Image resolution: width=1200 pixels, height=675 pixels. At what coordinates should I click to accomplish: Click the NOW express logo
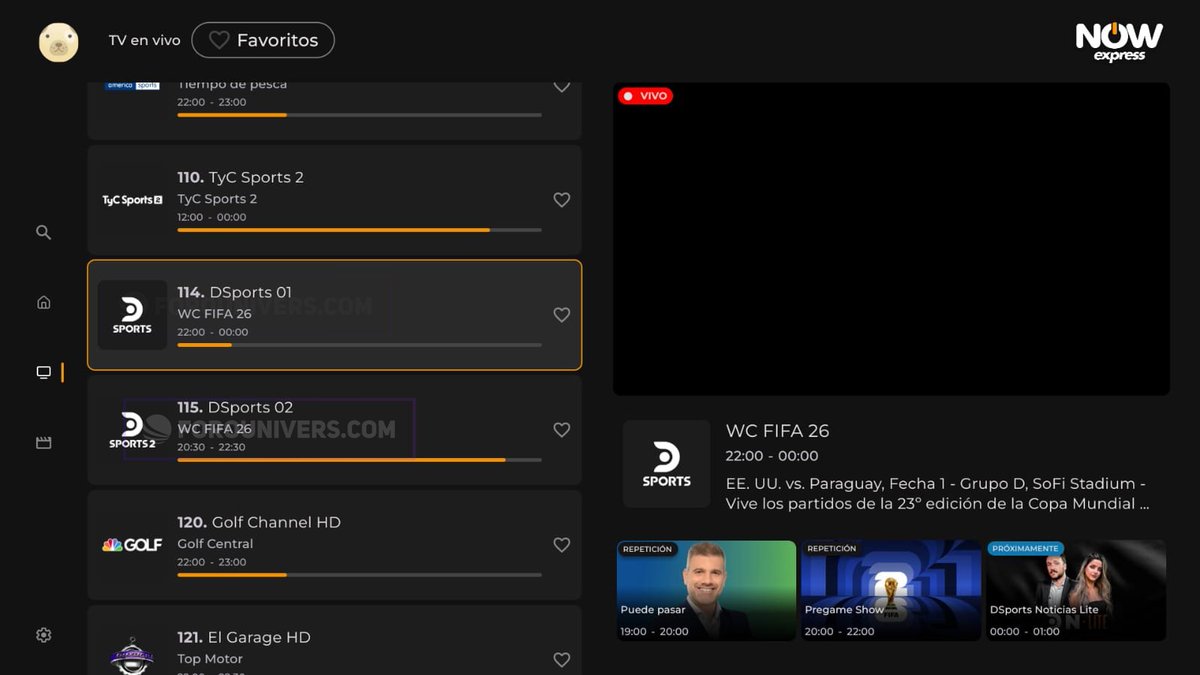[x=1119, y=42]
